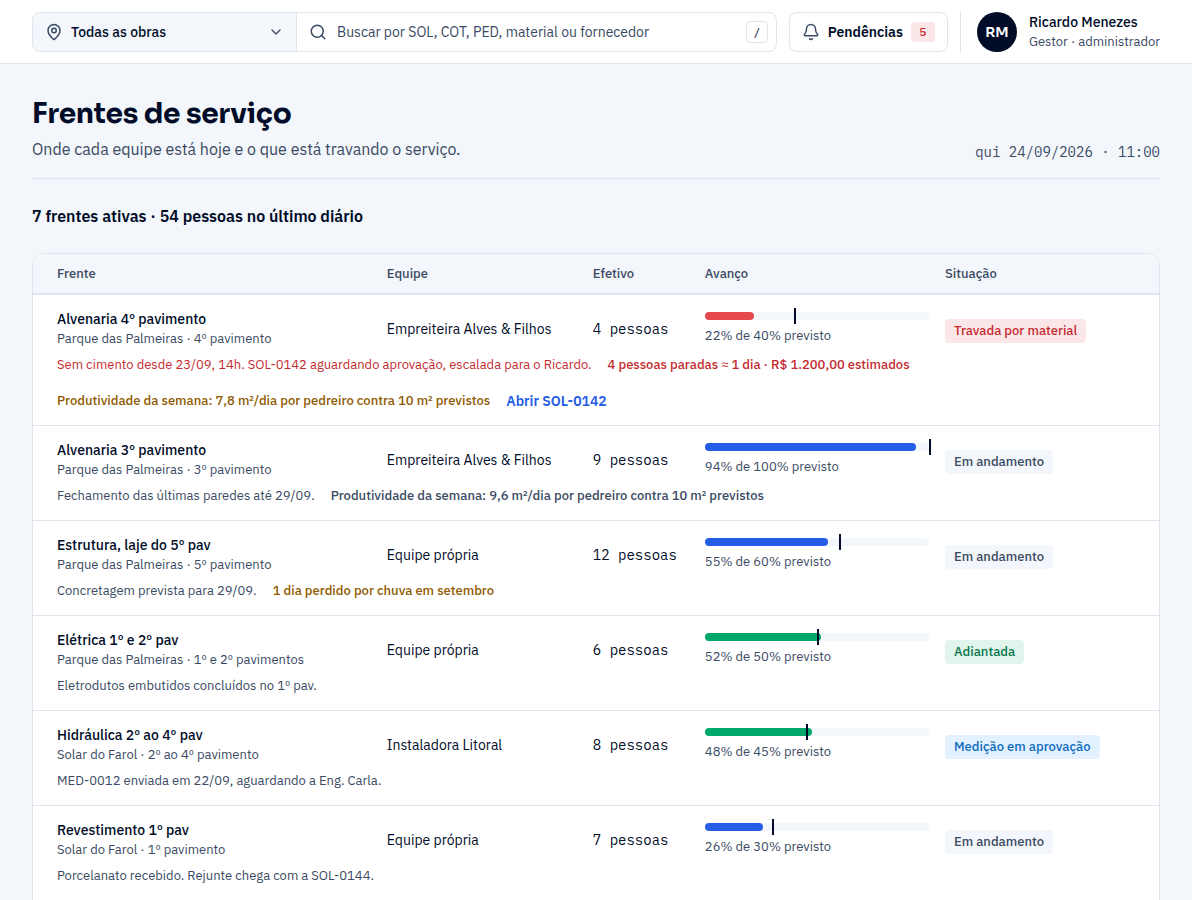Screen dimensions: 1192x900
Task: Click the Pendências count badge 5
Action: [x=923, y=32]
